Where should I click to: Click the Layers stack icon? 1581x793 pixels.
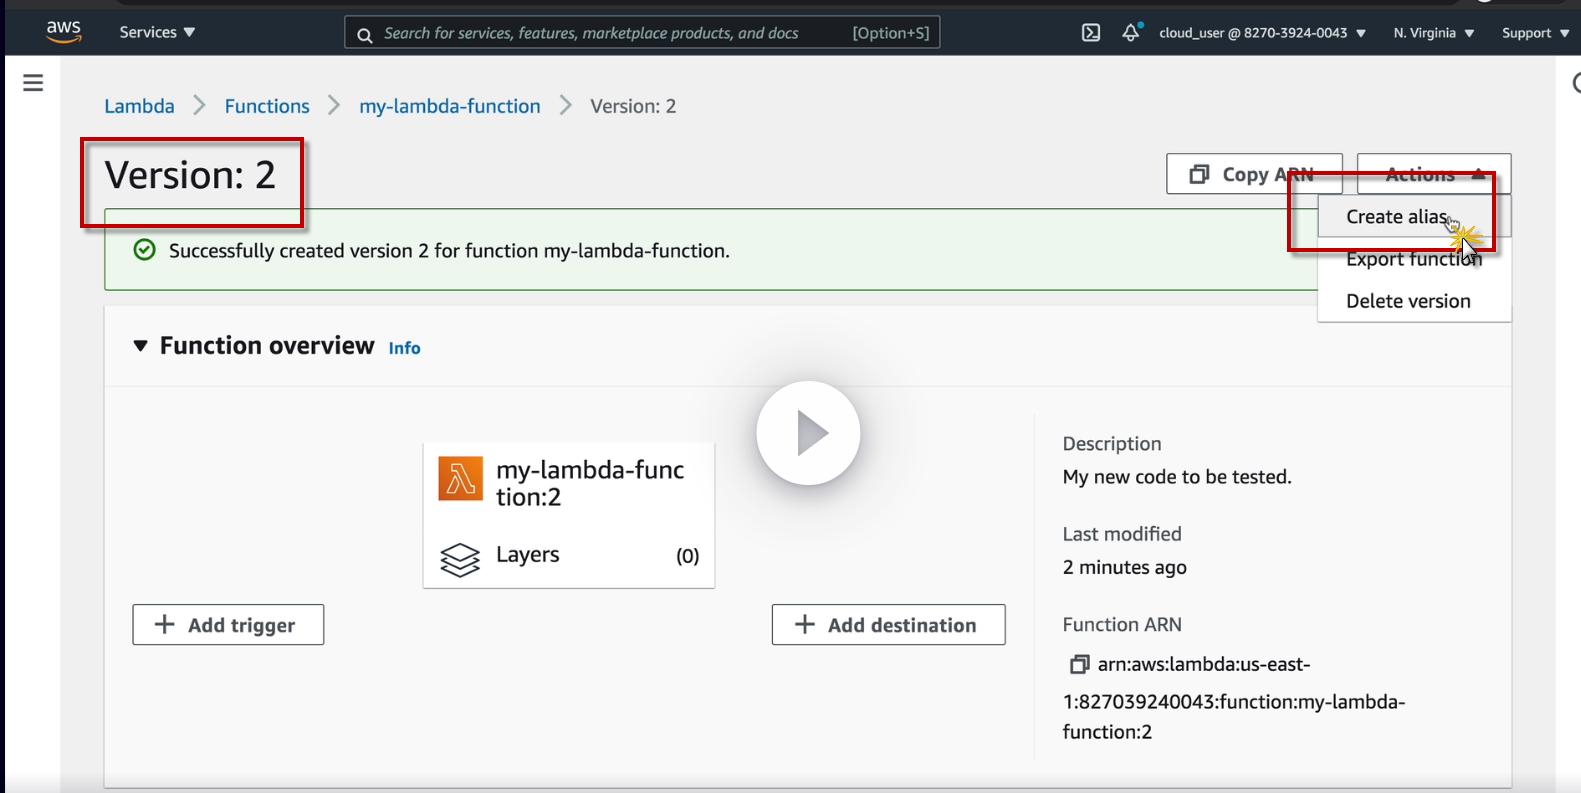click(460, 559)
